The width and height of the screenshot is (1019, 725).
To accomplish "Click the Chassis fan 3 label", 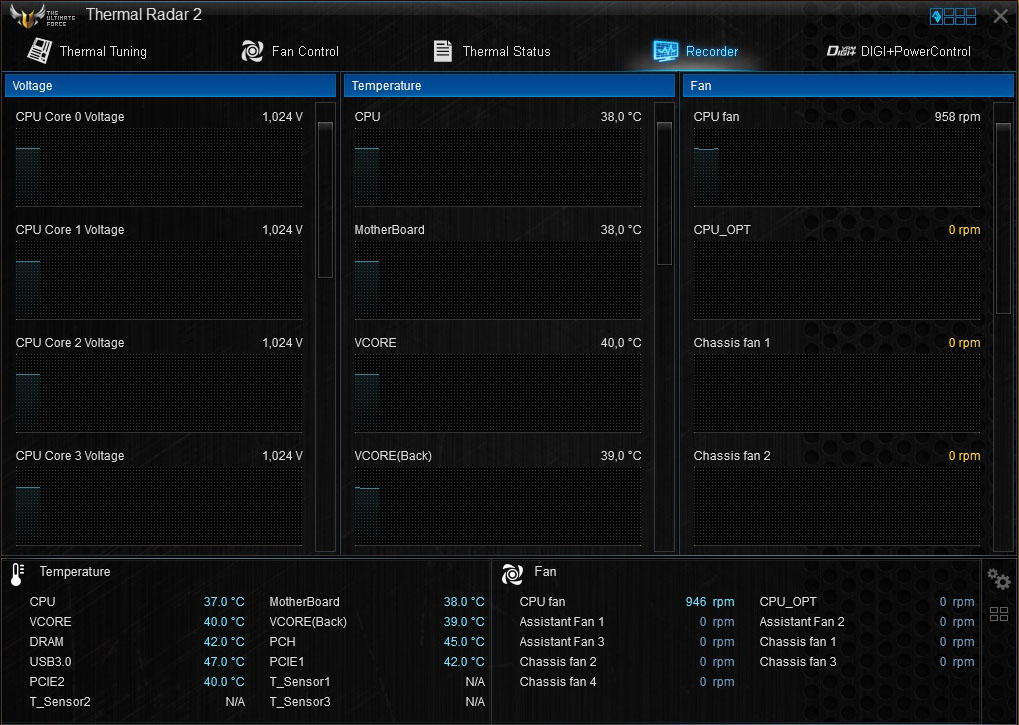I will pyautogui.click(x=797, y=662).
